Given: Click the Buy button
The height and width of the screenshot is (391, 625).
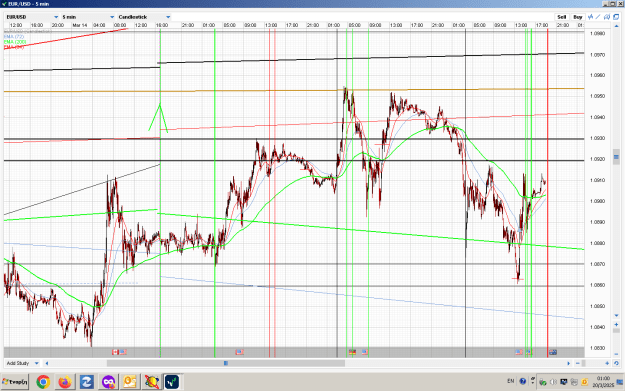Looking at the screenshot, I should (x=578, y=17).
